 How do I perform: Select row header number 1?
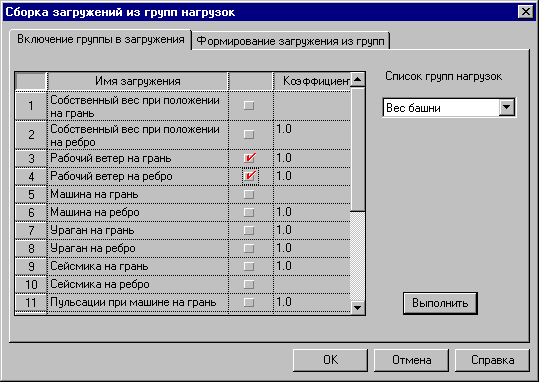[x=31, y=106]
